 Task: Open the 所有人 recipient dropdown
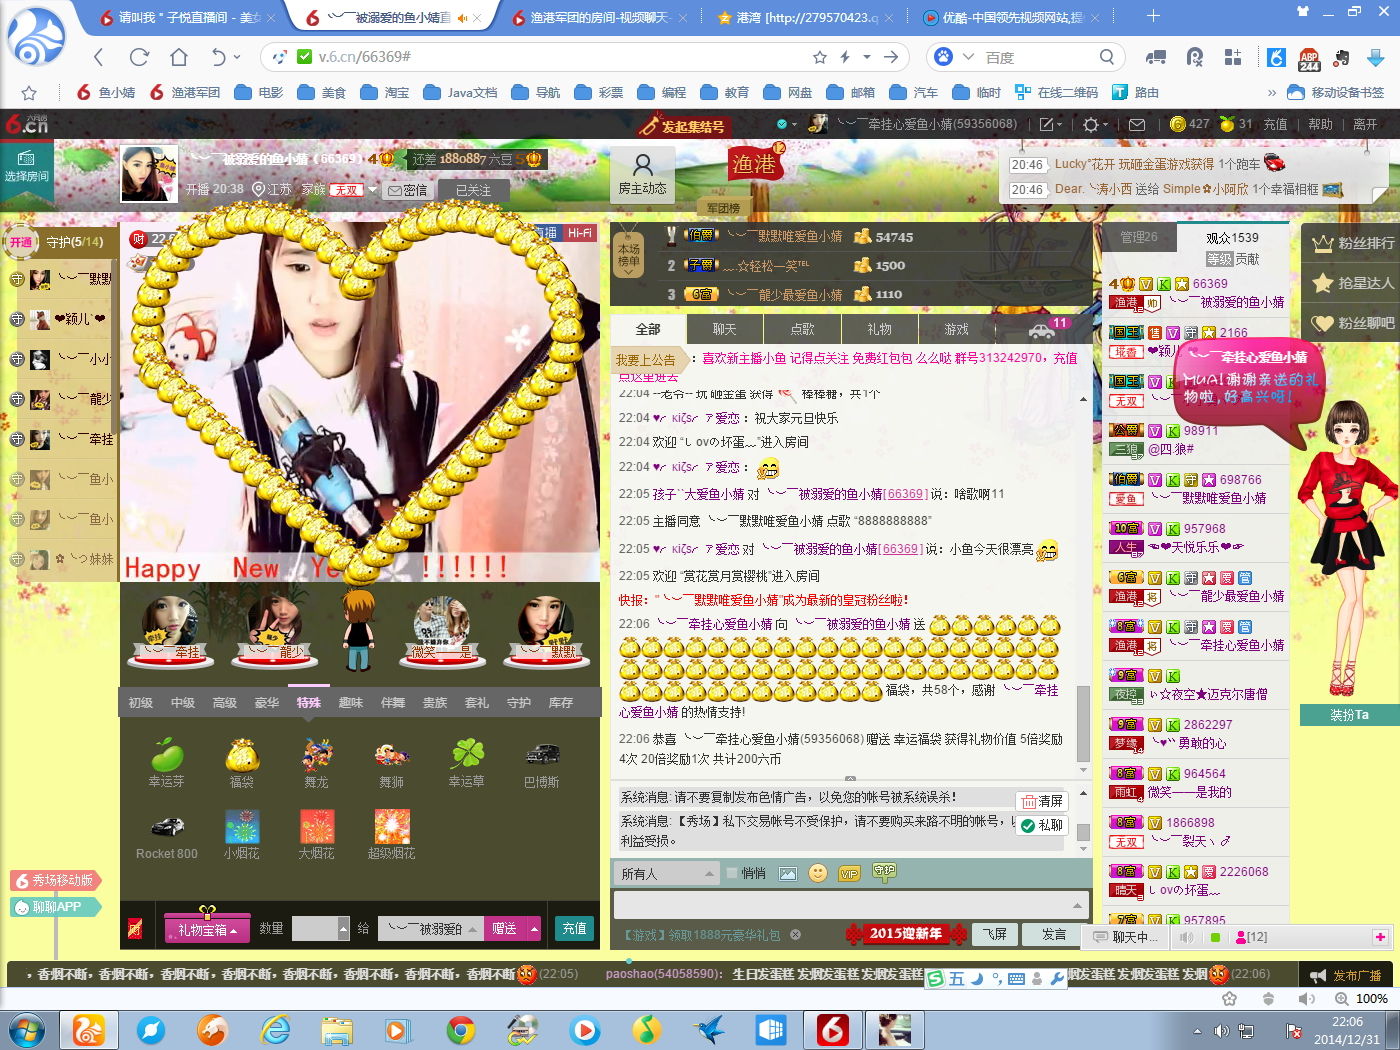coord(666,873)
